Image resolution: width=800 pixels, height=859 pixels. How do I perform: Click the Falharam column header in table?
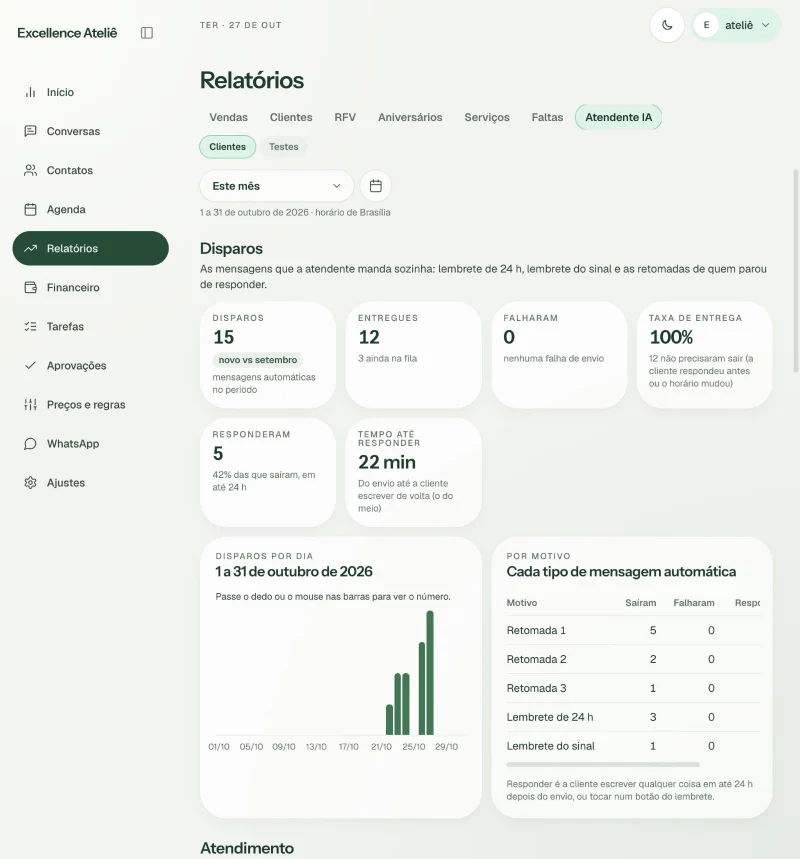(694, 603)
